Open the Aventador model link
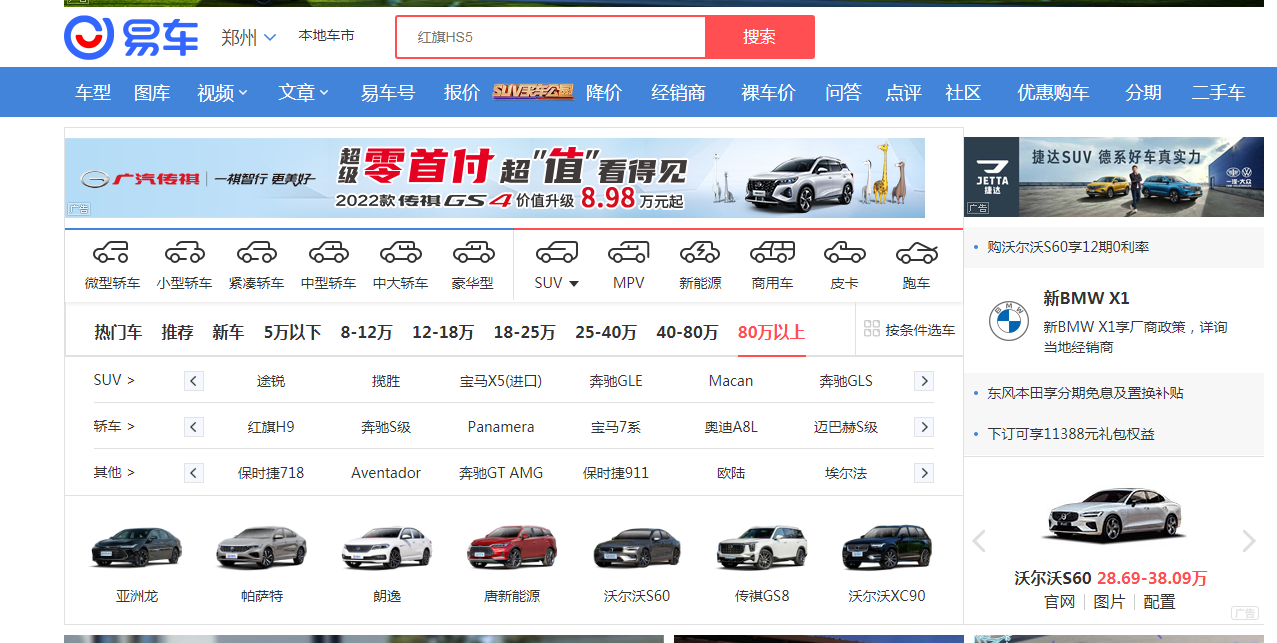 386,473
